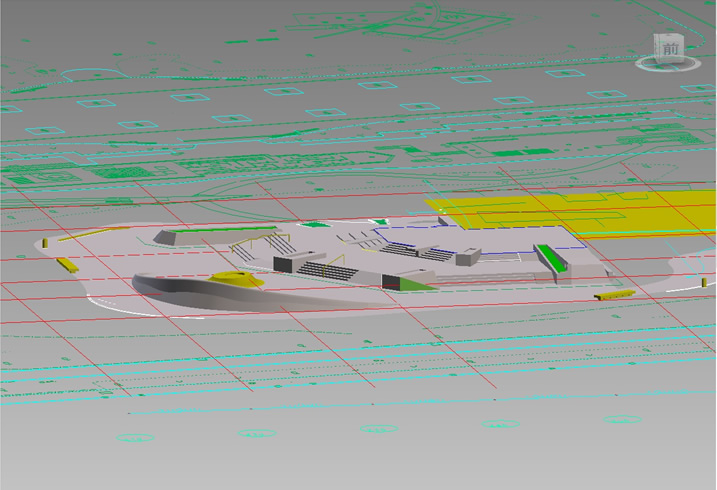Click the ViewCube's narrow left side face

pos(656,49)
